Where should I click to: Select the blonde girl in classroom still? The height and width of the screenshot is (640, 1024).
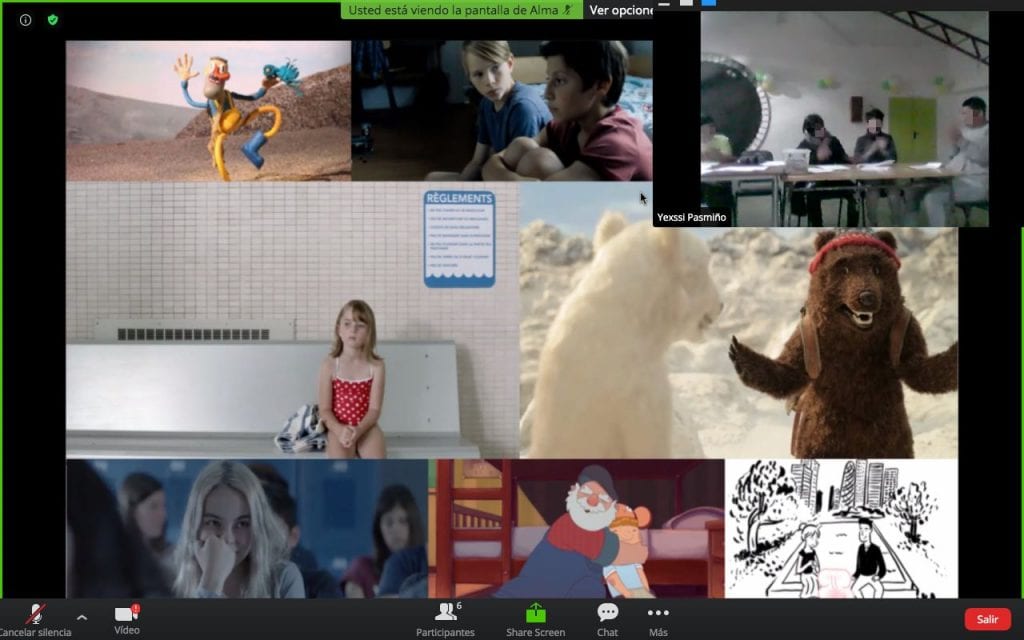pos(247,528)
